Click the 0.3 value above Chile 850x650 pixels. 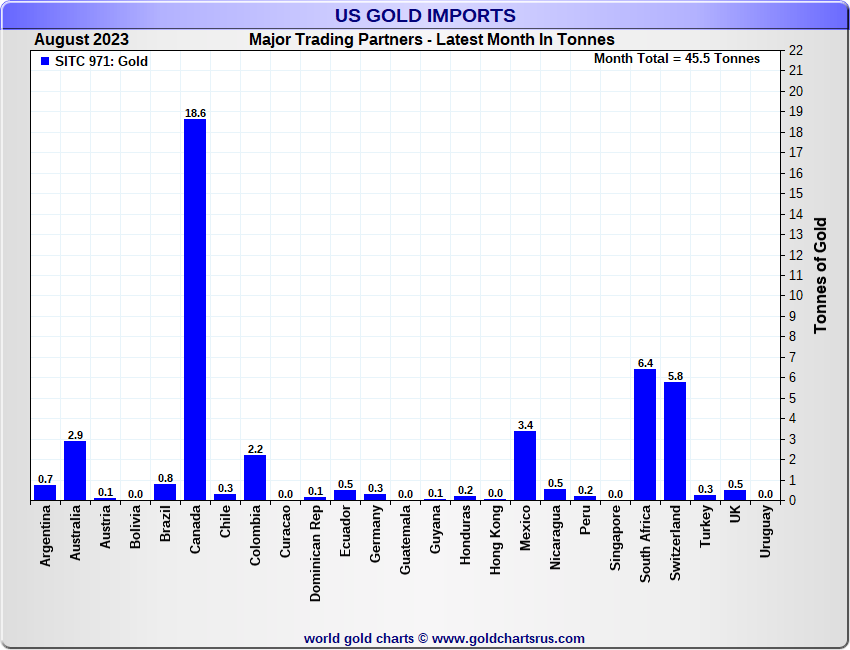click(225, 488)
